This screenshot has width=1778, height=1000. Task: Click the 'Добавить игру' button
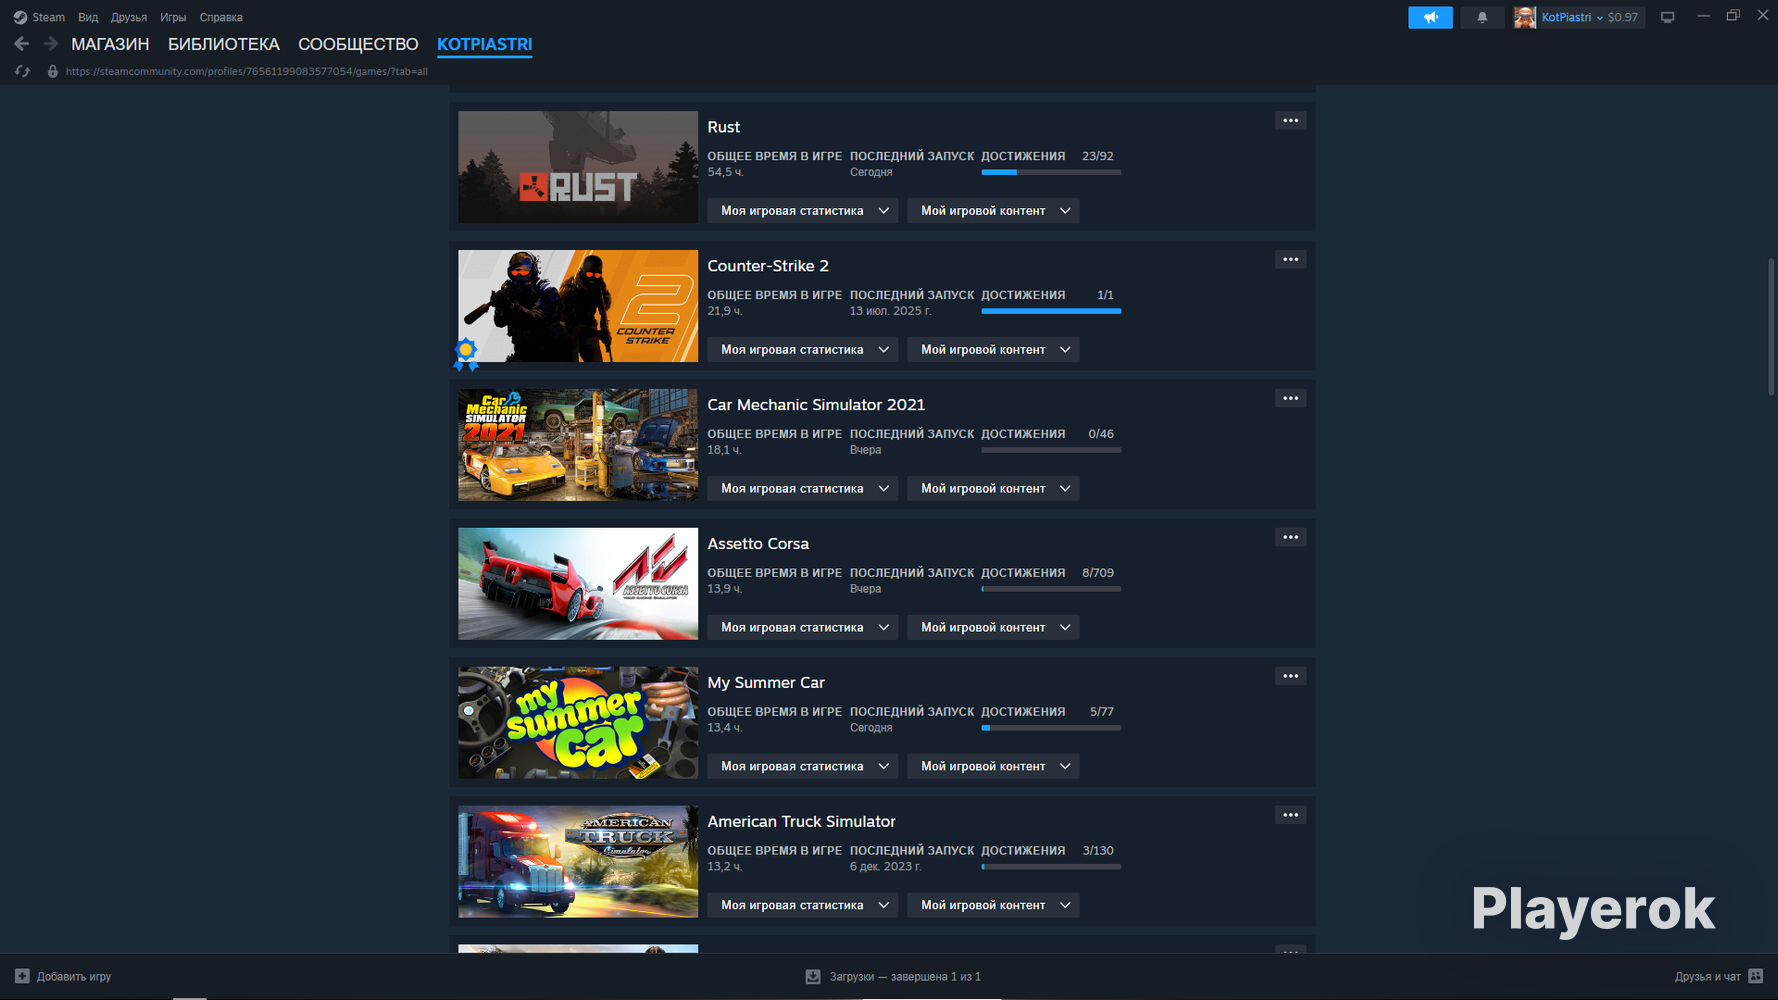(63, 976)
